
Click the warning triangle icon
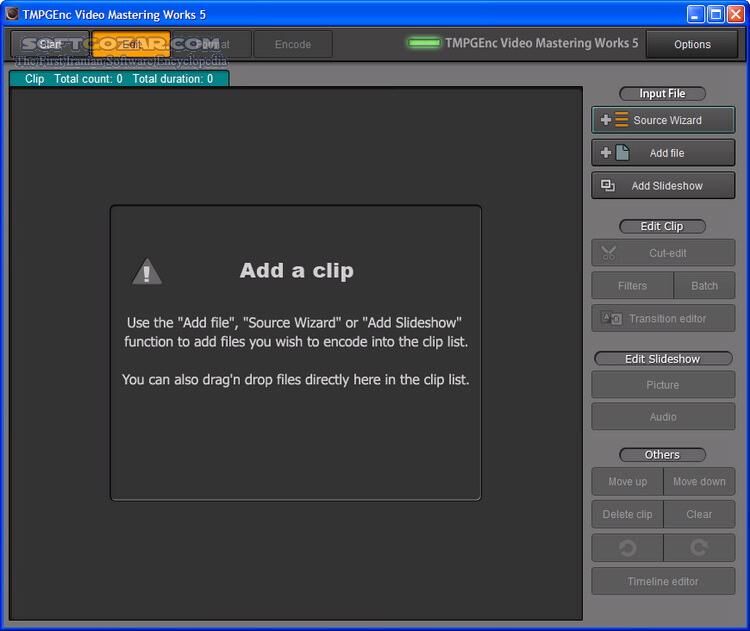pyautogui.click(x=147, y=272)
